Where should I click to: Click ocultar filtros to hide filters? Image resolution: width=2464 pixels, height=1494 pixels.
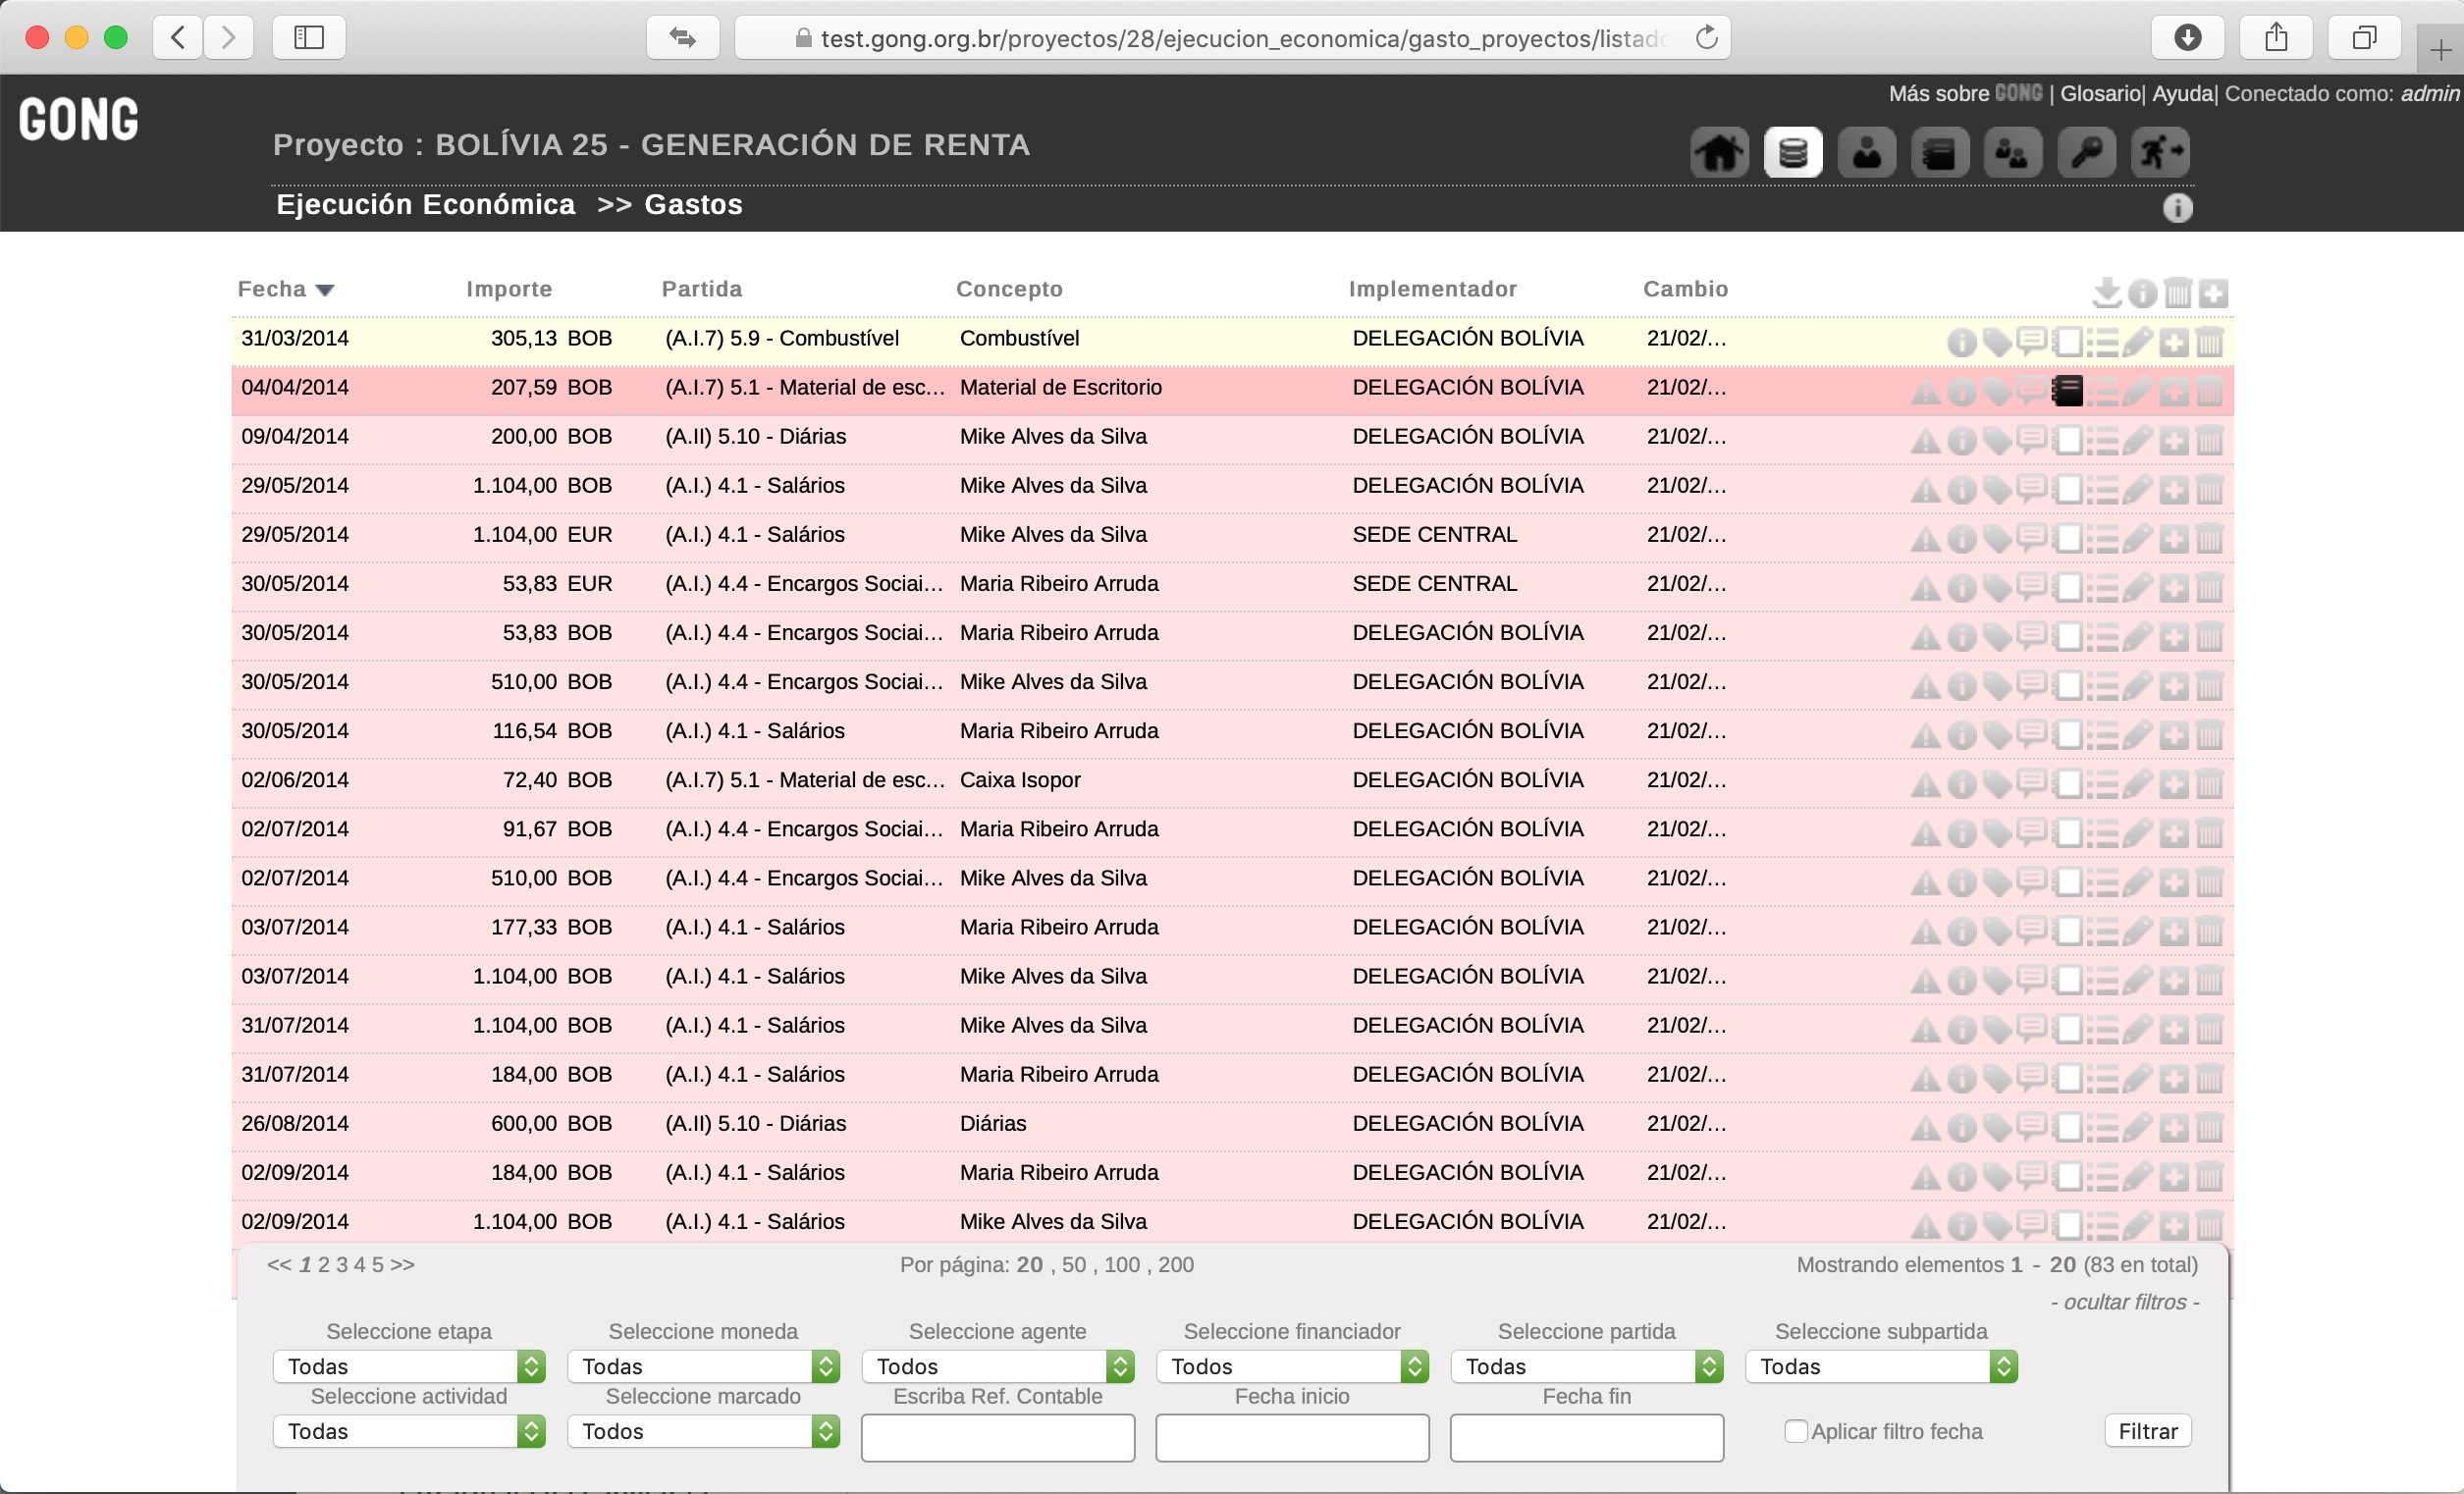click(2124, 1302)
